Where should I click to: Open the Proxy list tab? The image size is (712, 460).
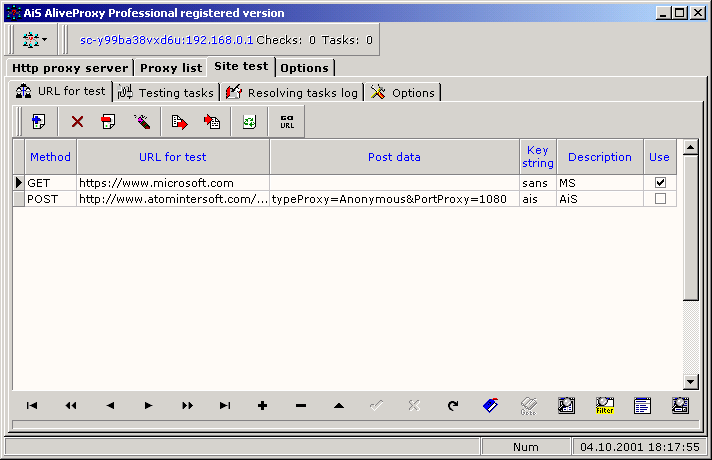point(171,68)
